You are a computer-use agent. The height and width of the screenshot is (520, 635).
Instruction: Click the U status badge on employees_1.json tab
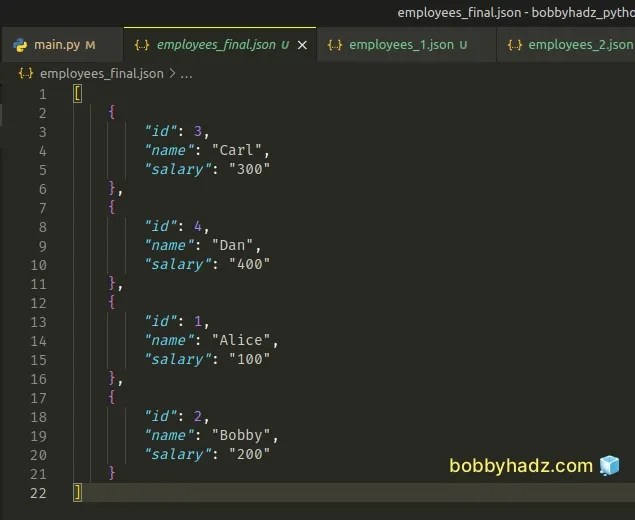(x=463, y=45)
